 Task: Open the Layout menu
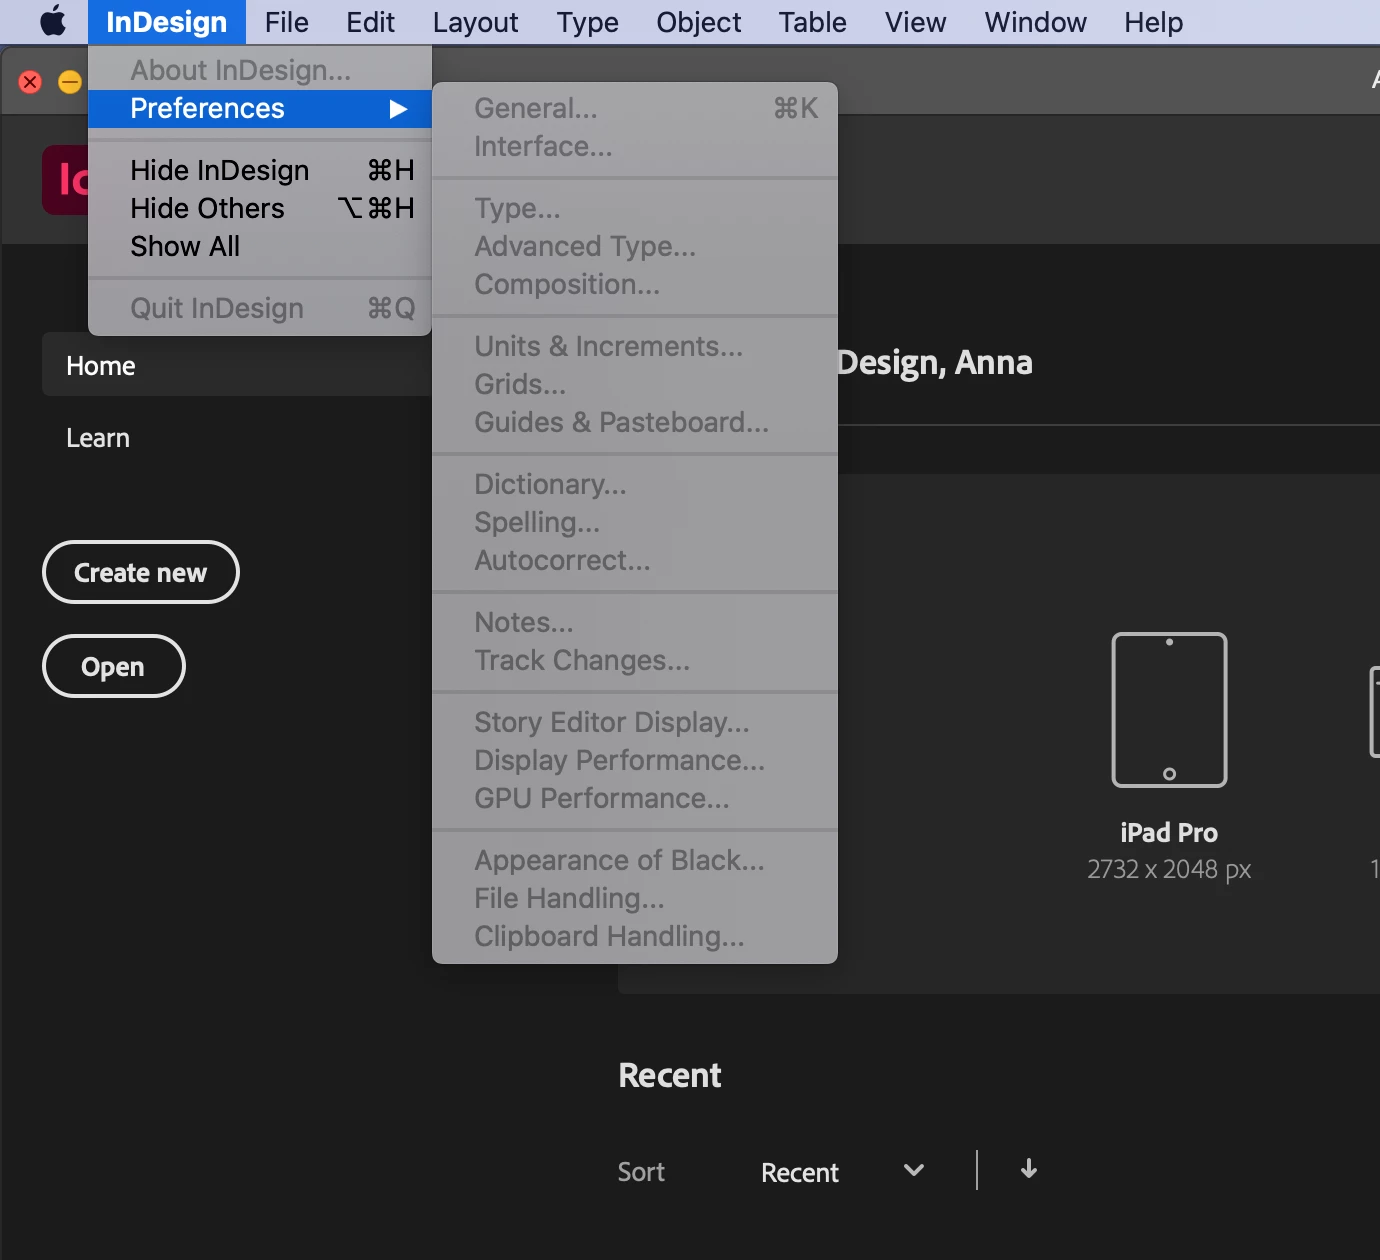(x=475, y=22)
